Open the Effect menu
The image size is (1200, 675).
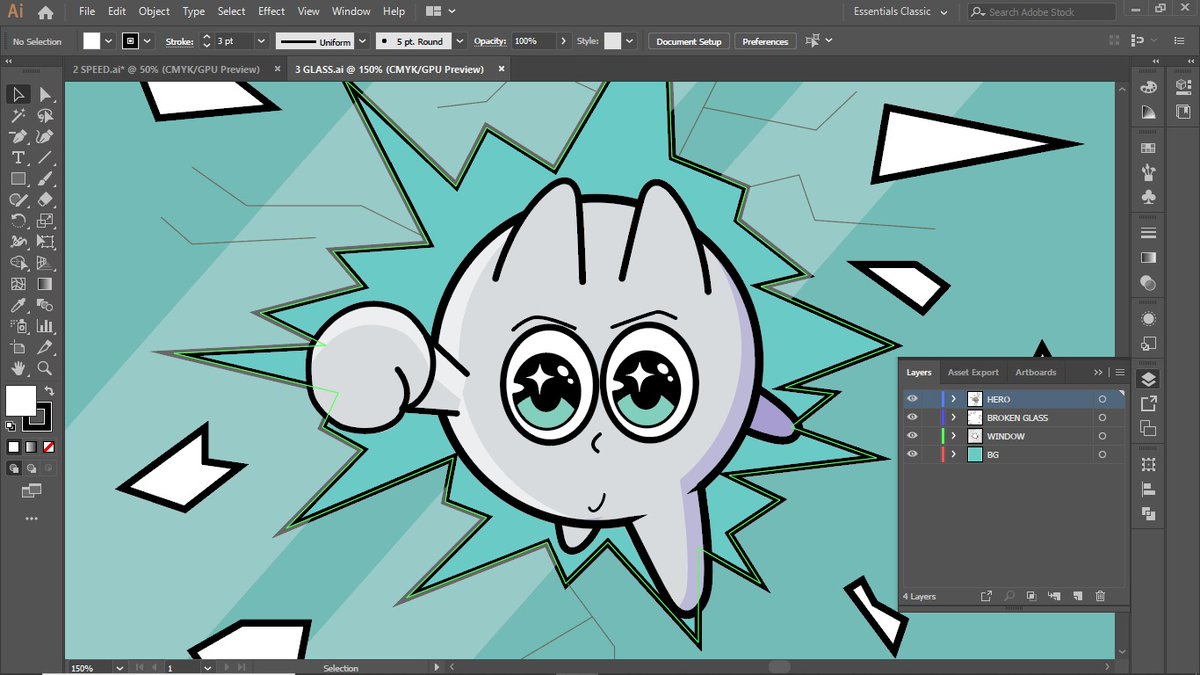[x=271, y=12]
